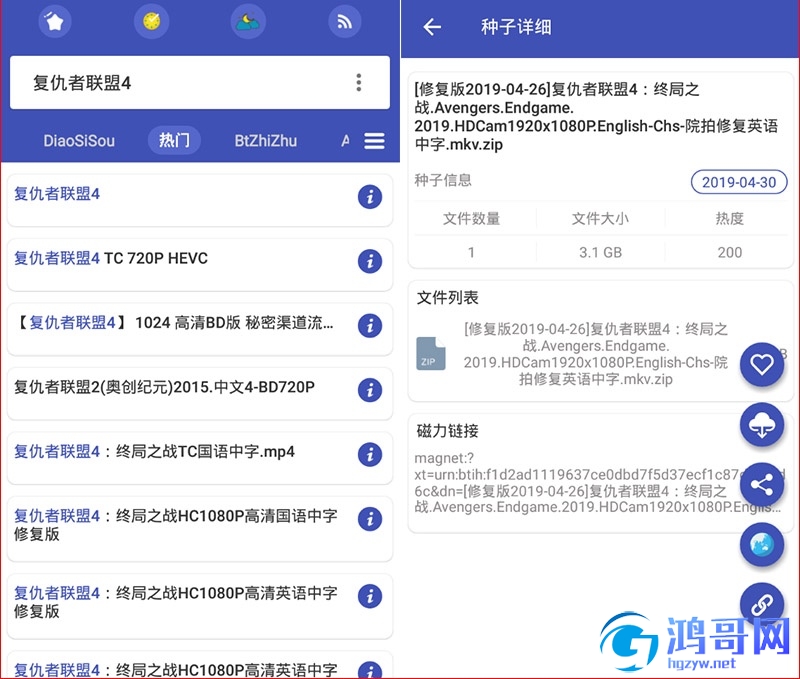Click the 热度 value 200

pos(730,253)
